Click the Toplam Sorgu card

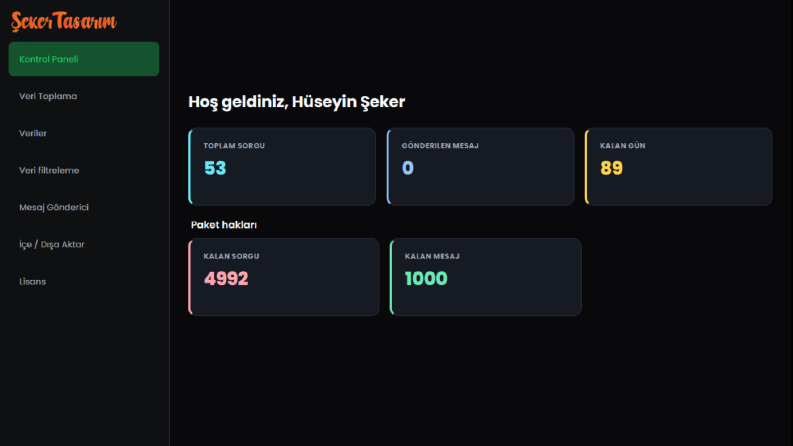click(x=282, y=167)
